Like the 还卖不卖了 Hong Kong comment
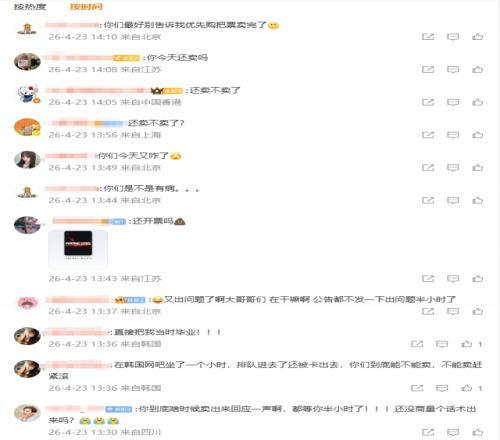 coord(477,102)
